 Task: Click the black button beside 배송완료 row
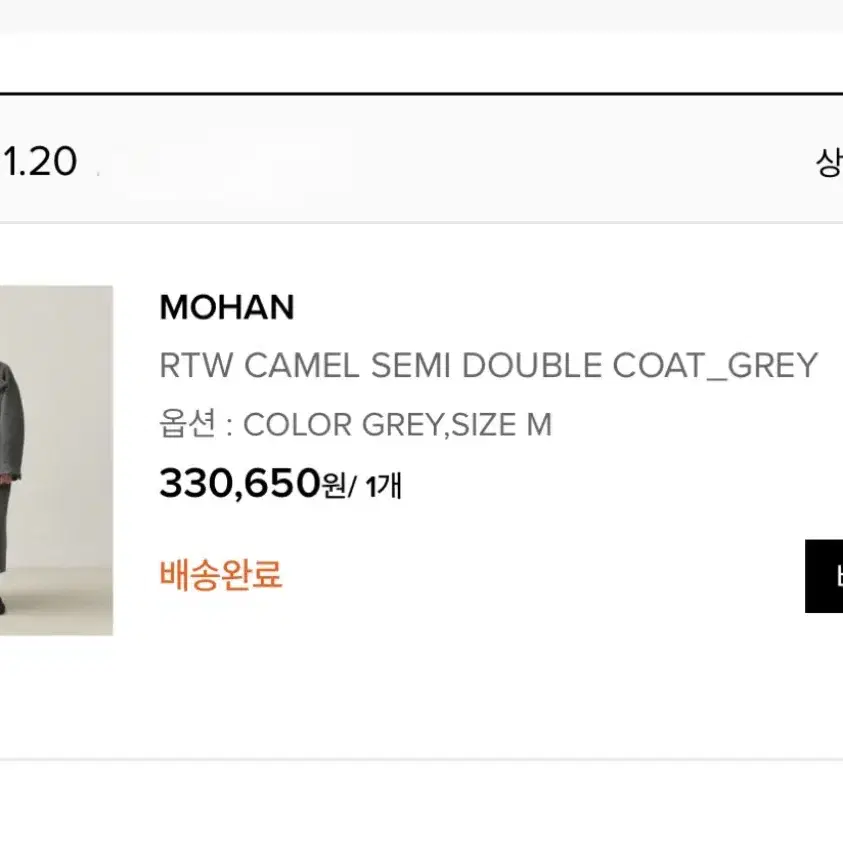click(x=824, y=576)
